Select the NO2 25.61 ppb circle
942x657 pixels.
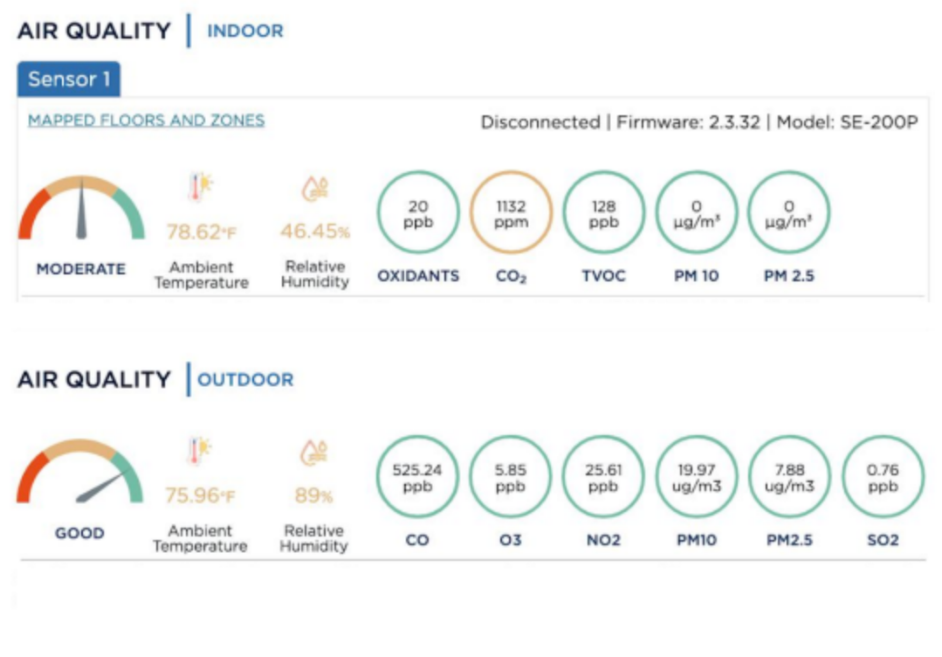[x=604, y=477]
